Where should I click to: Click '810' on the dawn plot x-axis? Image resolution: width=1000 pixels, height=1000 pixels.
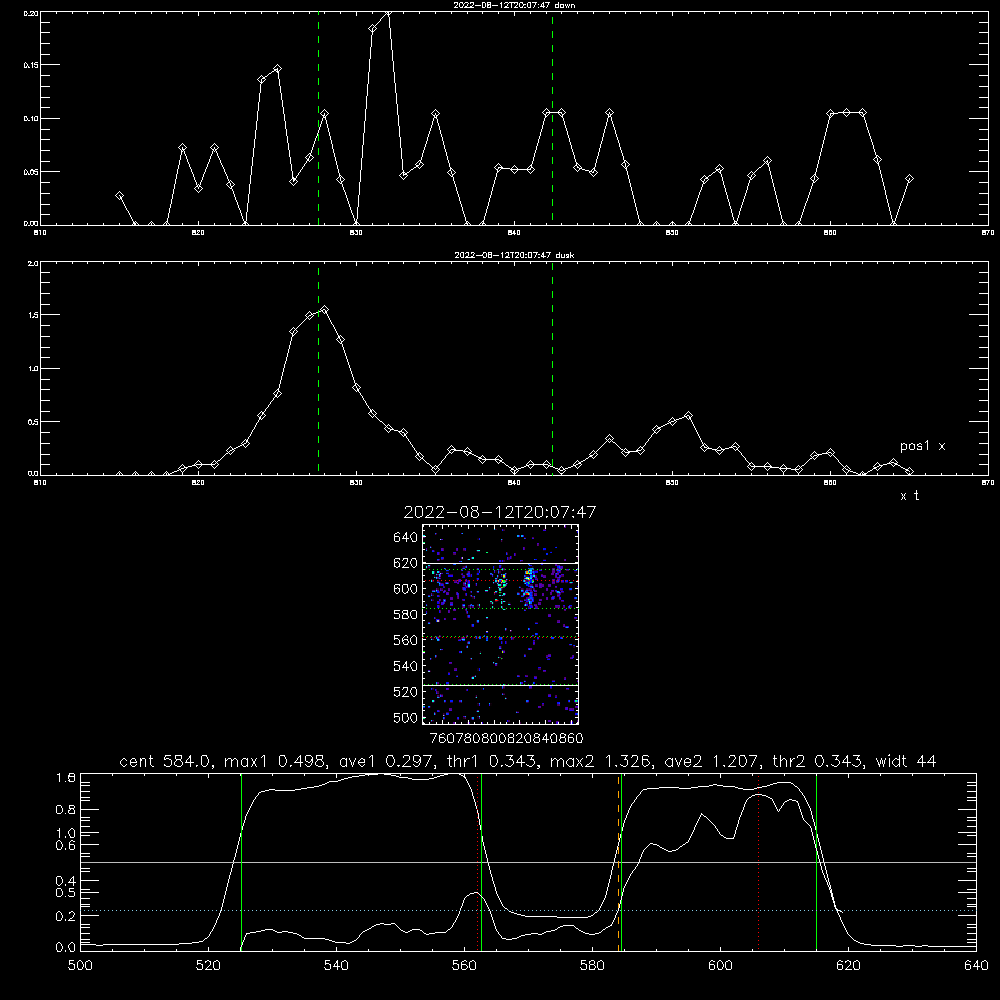40,233
